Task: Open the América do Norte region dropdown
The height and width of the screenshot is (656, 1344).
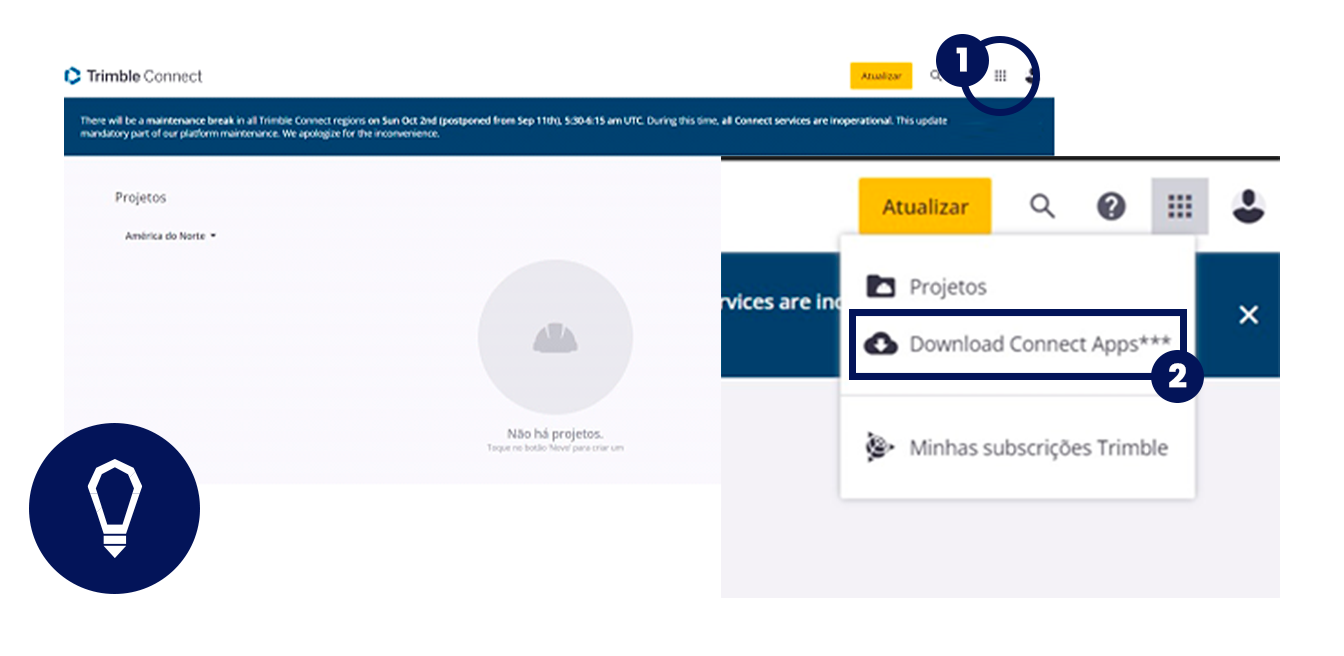Action: point(171,236)
